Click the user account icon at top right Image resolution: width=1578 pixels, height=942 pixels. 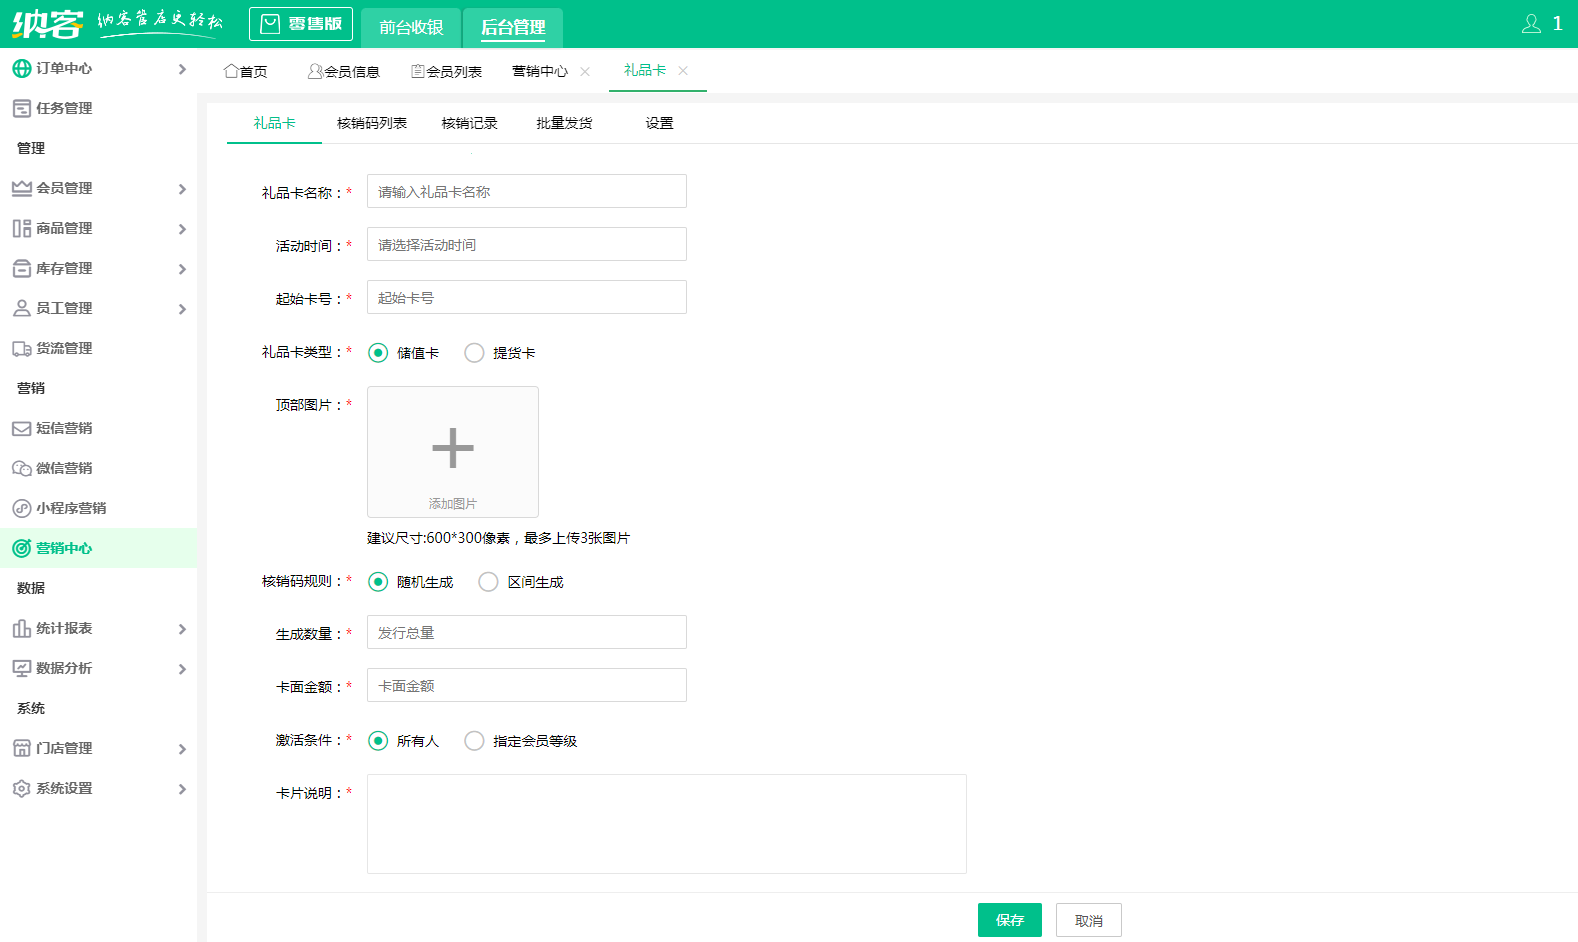[1531, 24]
